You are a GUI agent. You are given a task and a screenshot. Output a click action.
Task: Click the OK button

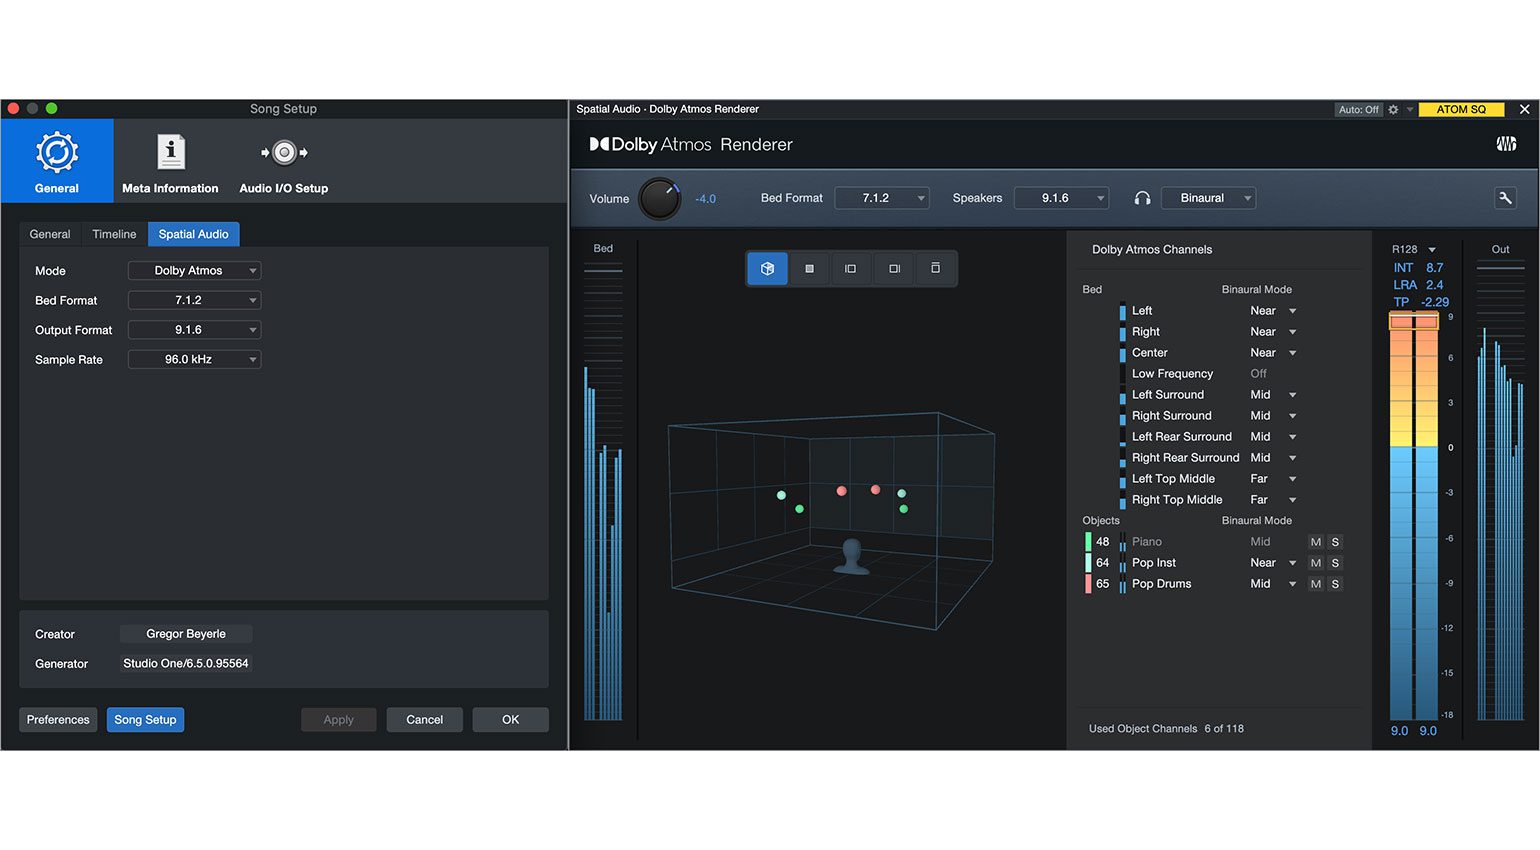tap(510, 719)
